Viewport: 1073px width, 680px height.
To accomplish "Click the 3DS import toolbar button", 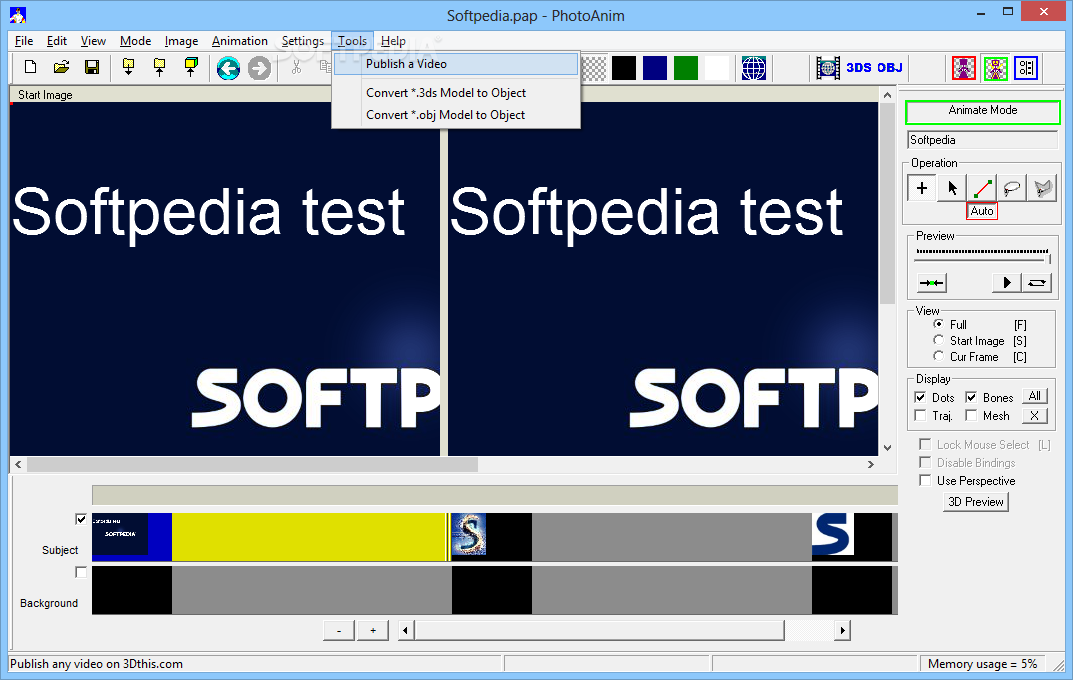I will [x=859, y=68].
